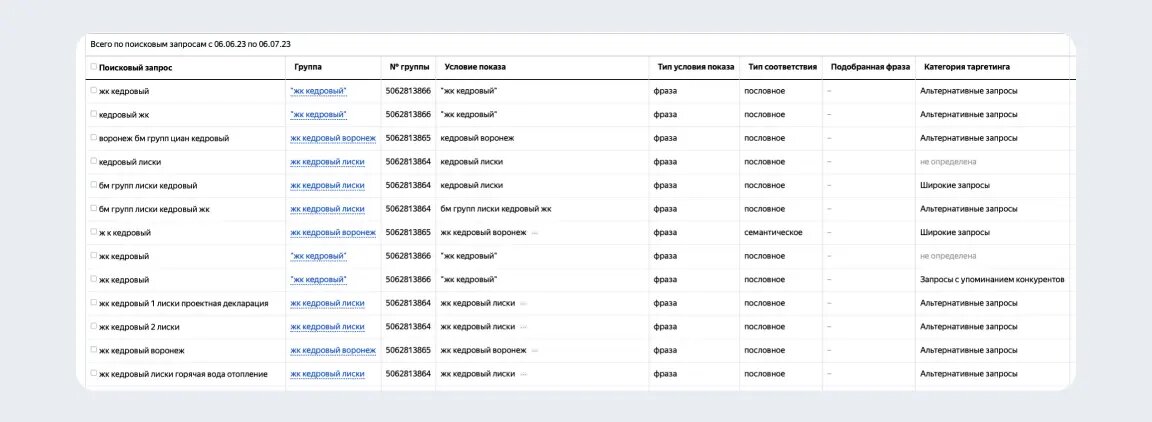Open group link in "воронеж бм групп циан" row
The width and height of the screenshot is (1152, 422).
333,138
